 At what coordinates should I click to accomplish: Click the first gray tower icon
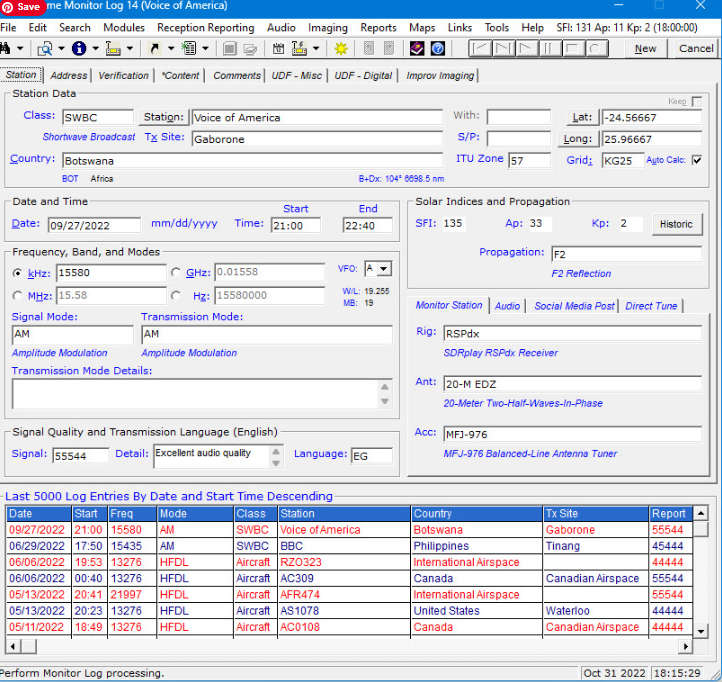368,48
